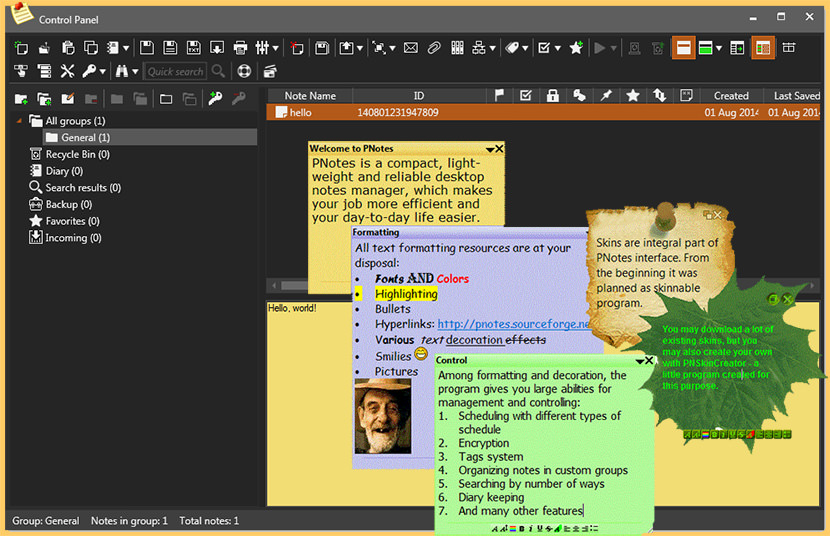Screen dimensions: 830x536
Task: Click the add new group folder icon
Action: [x=21, y=98]
